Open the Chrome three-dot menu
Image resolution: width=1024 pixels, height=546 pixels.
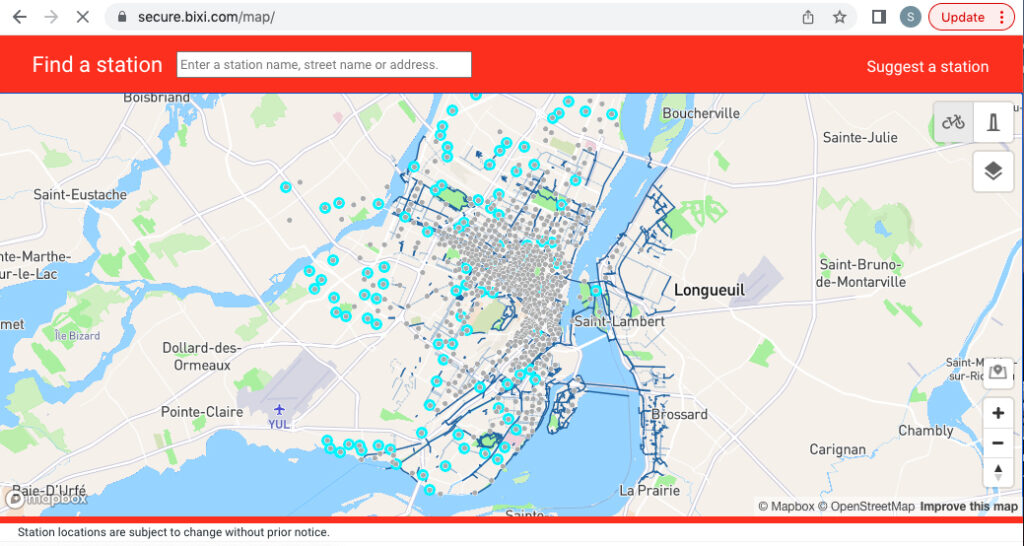1002,17
